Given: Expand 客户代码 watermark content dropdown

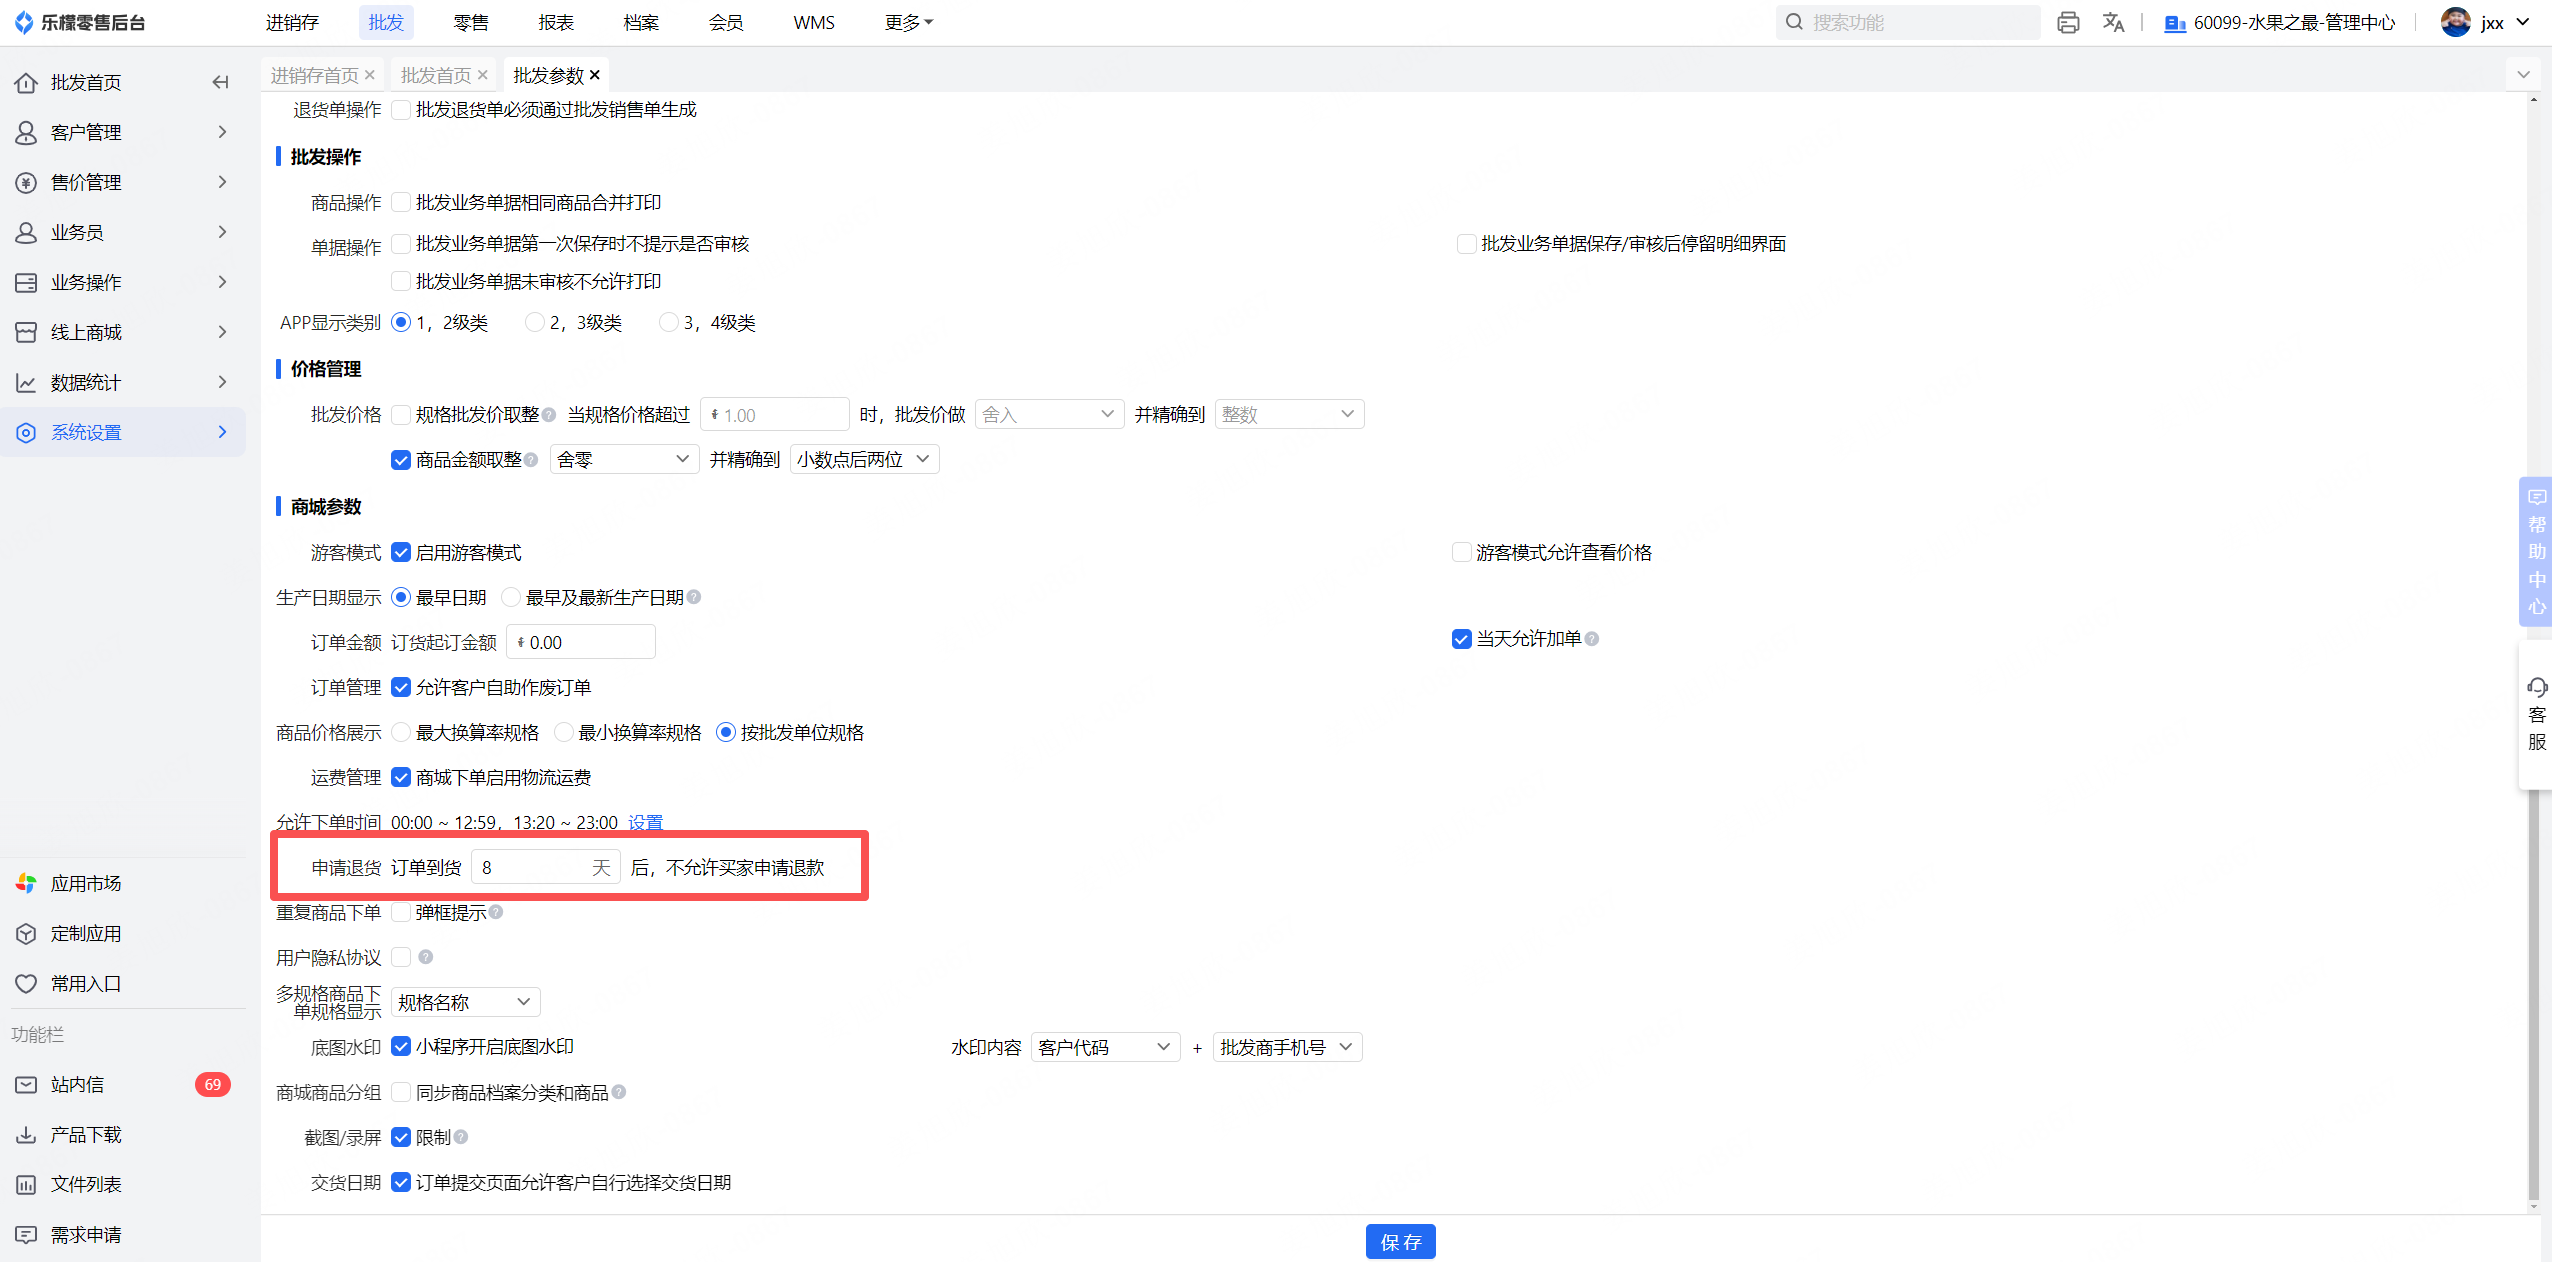Looking at the screenshot, I should click(x=1104, y=1047).
